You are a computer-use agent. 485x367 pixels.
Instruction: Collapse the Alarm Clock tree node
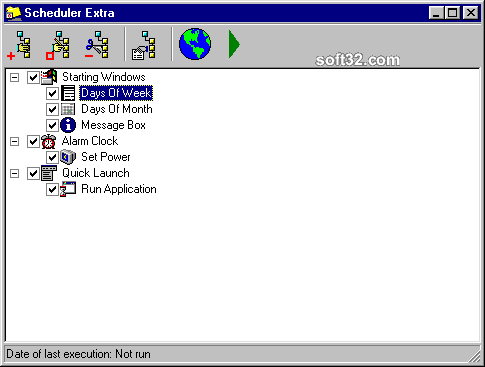[14, 142]
